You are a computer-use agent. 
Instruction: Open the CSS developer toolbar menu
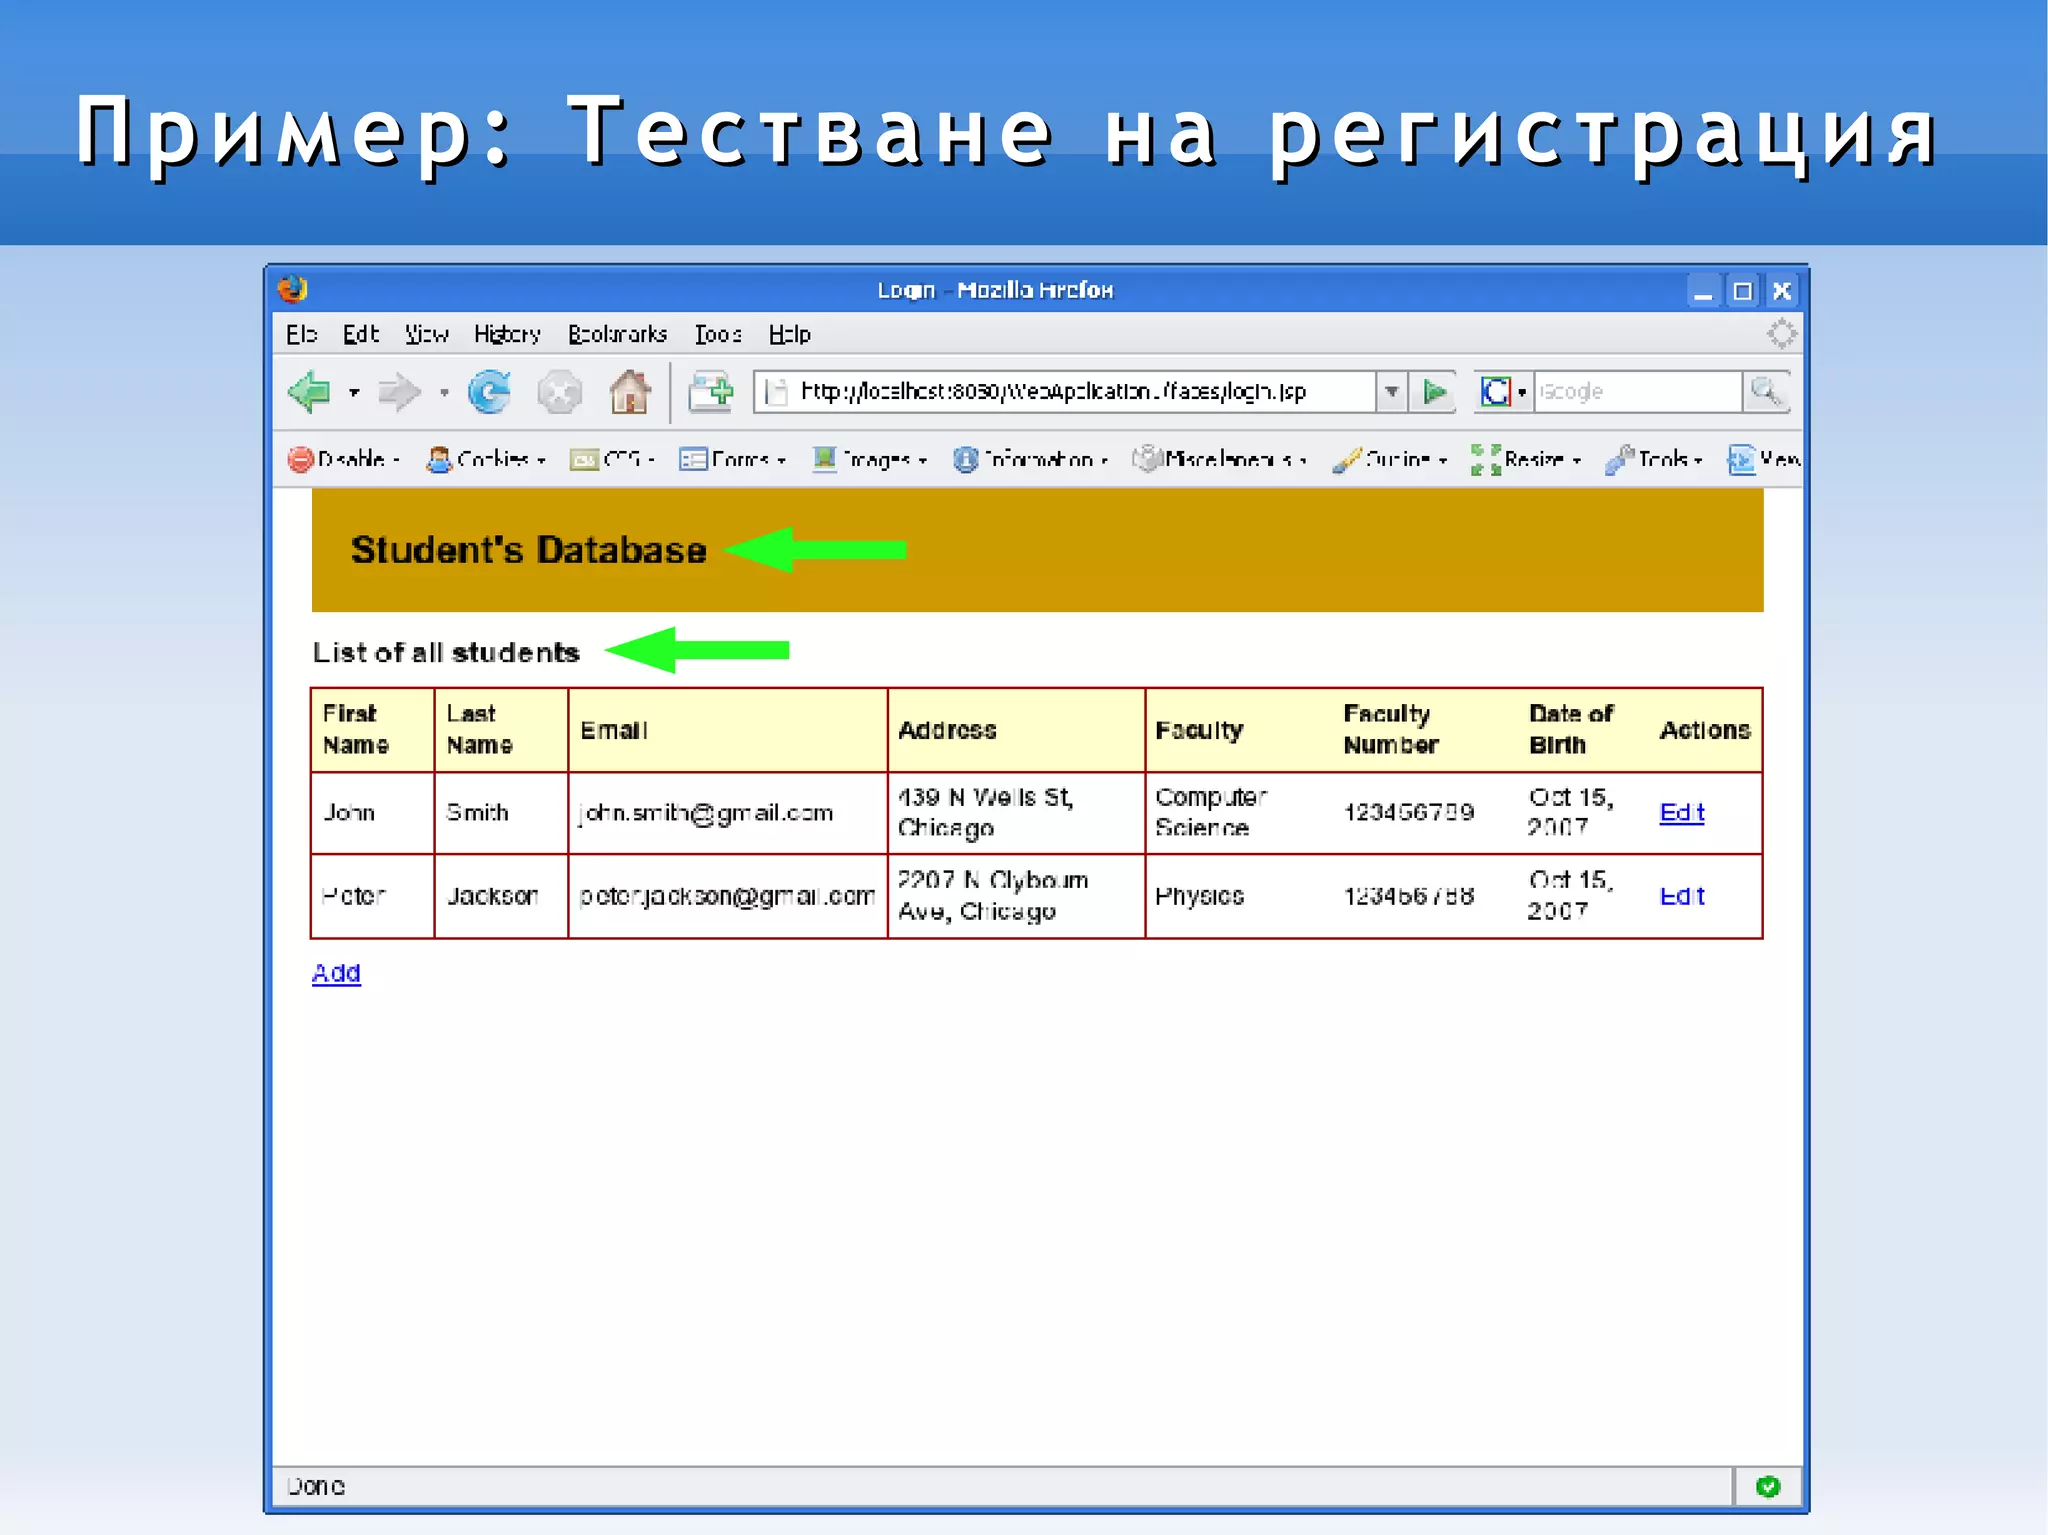click(x=612, y=459)
